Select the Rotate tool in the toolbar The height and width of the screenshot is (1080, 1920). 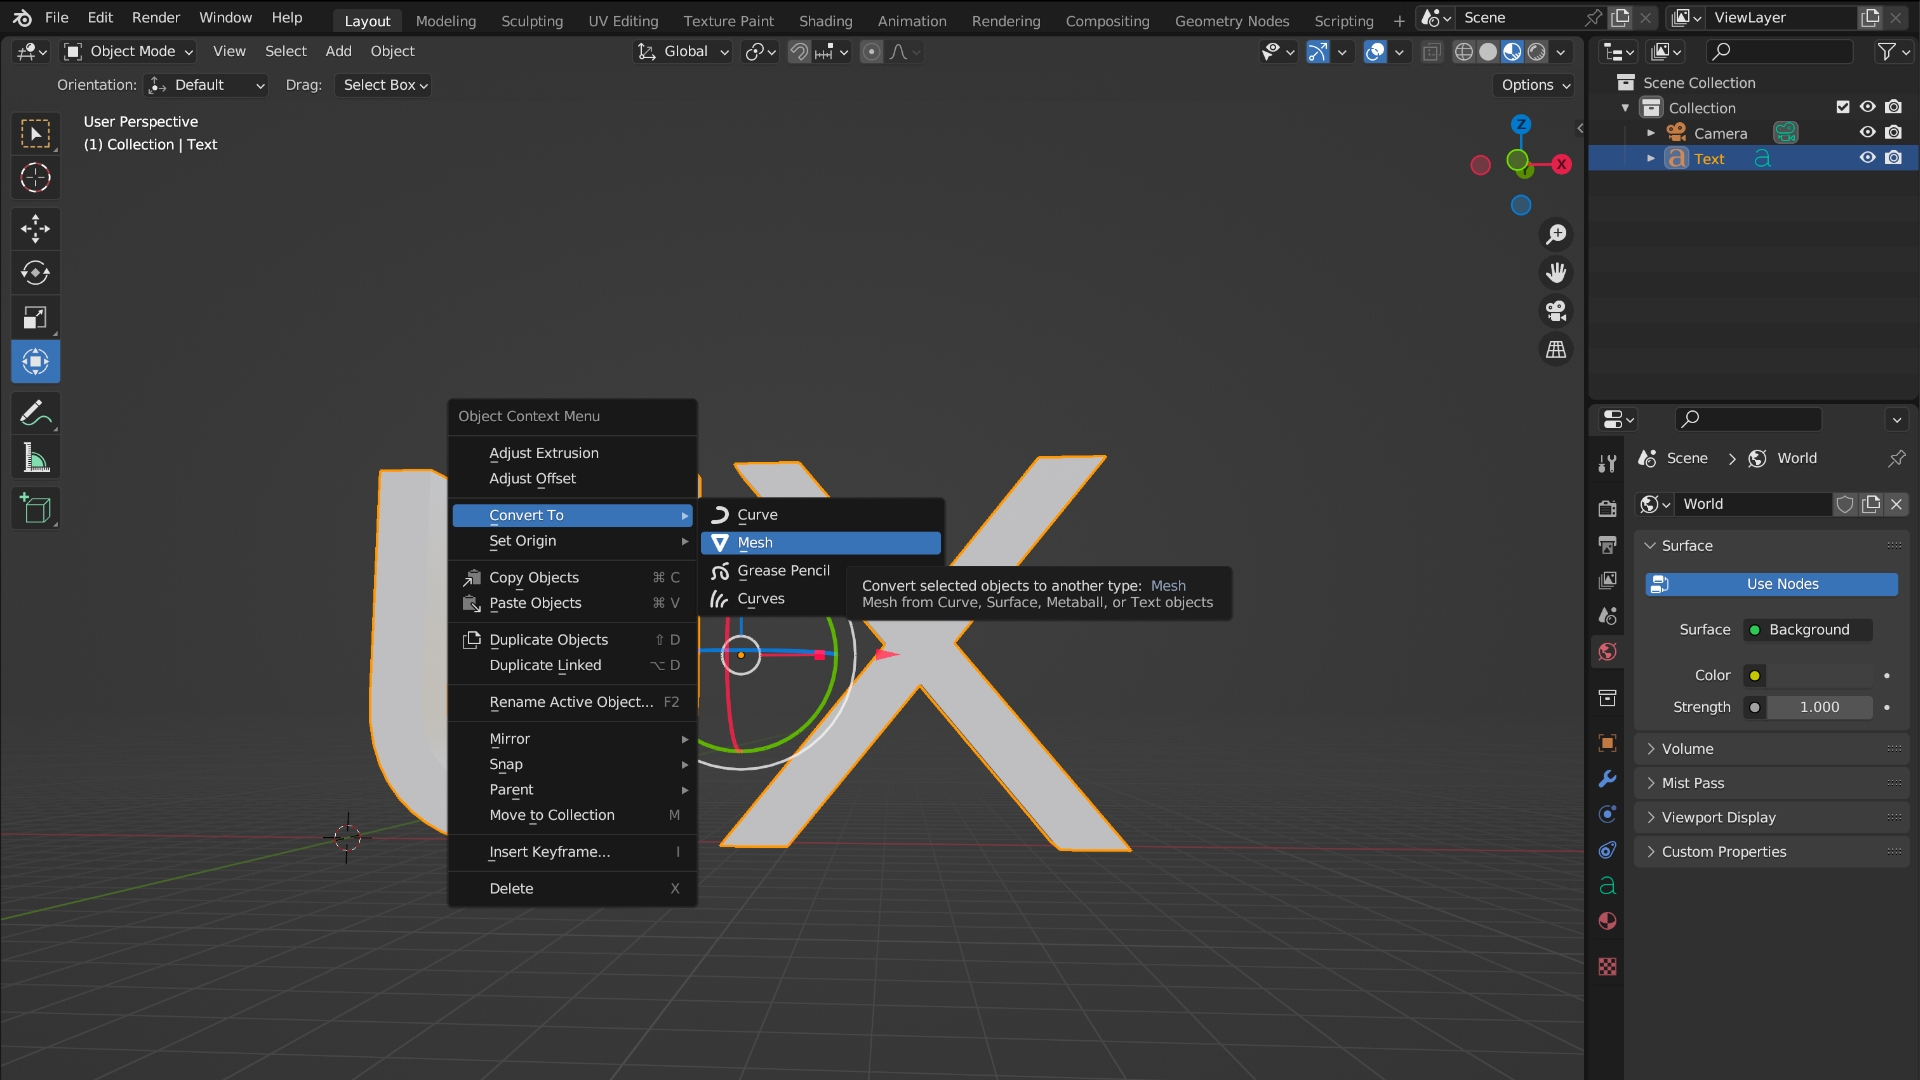tap(35, 273)
